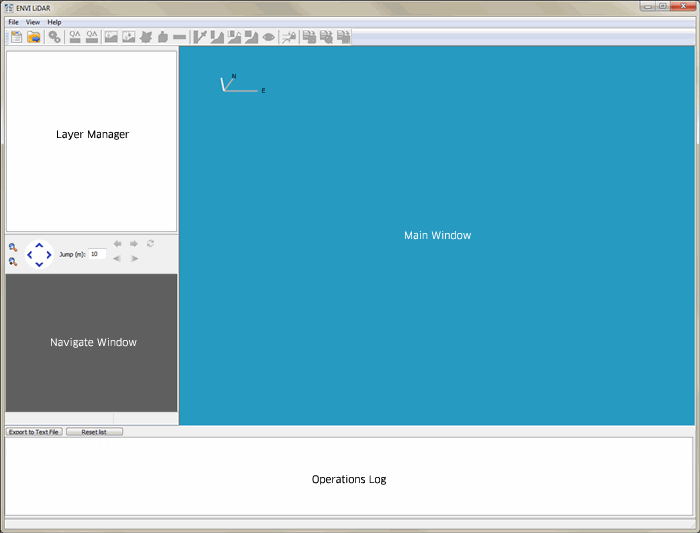Click the tree-shaped toolbar icon
The height and width of the screenshot is (533, 700).
[x=146, y=37]
